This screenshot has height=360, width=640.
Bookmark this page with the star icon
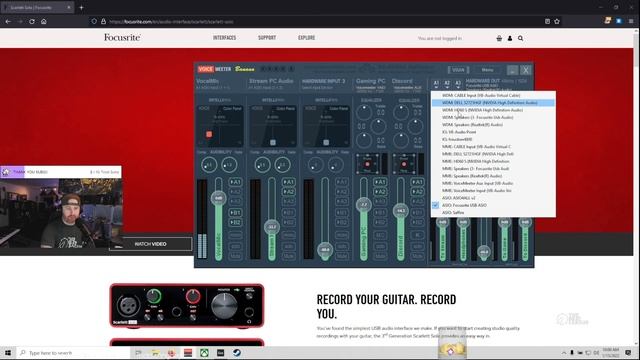tap(557, 21)
